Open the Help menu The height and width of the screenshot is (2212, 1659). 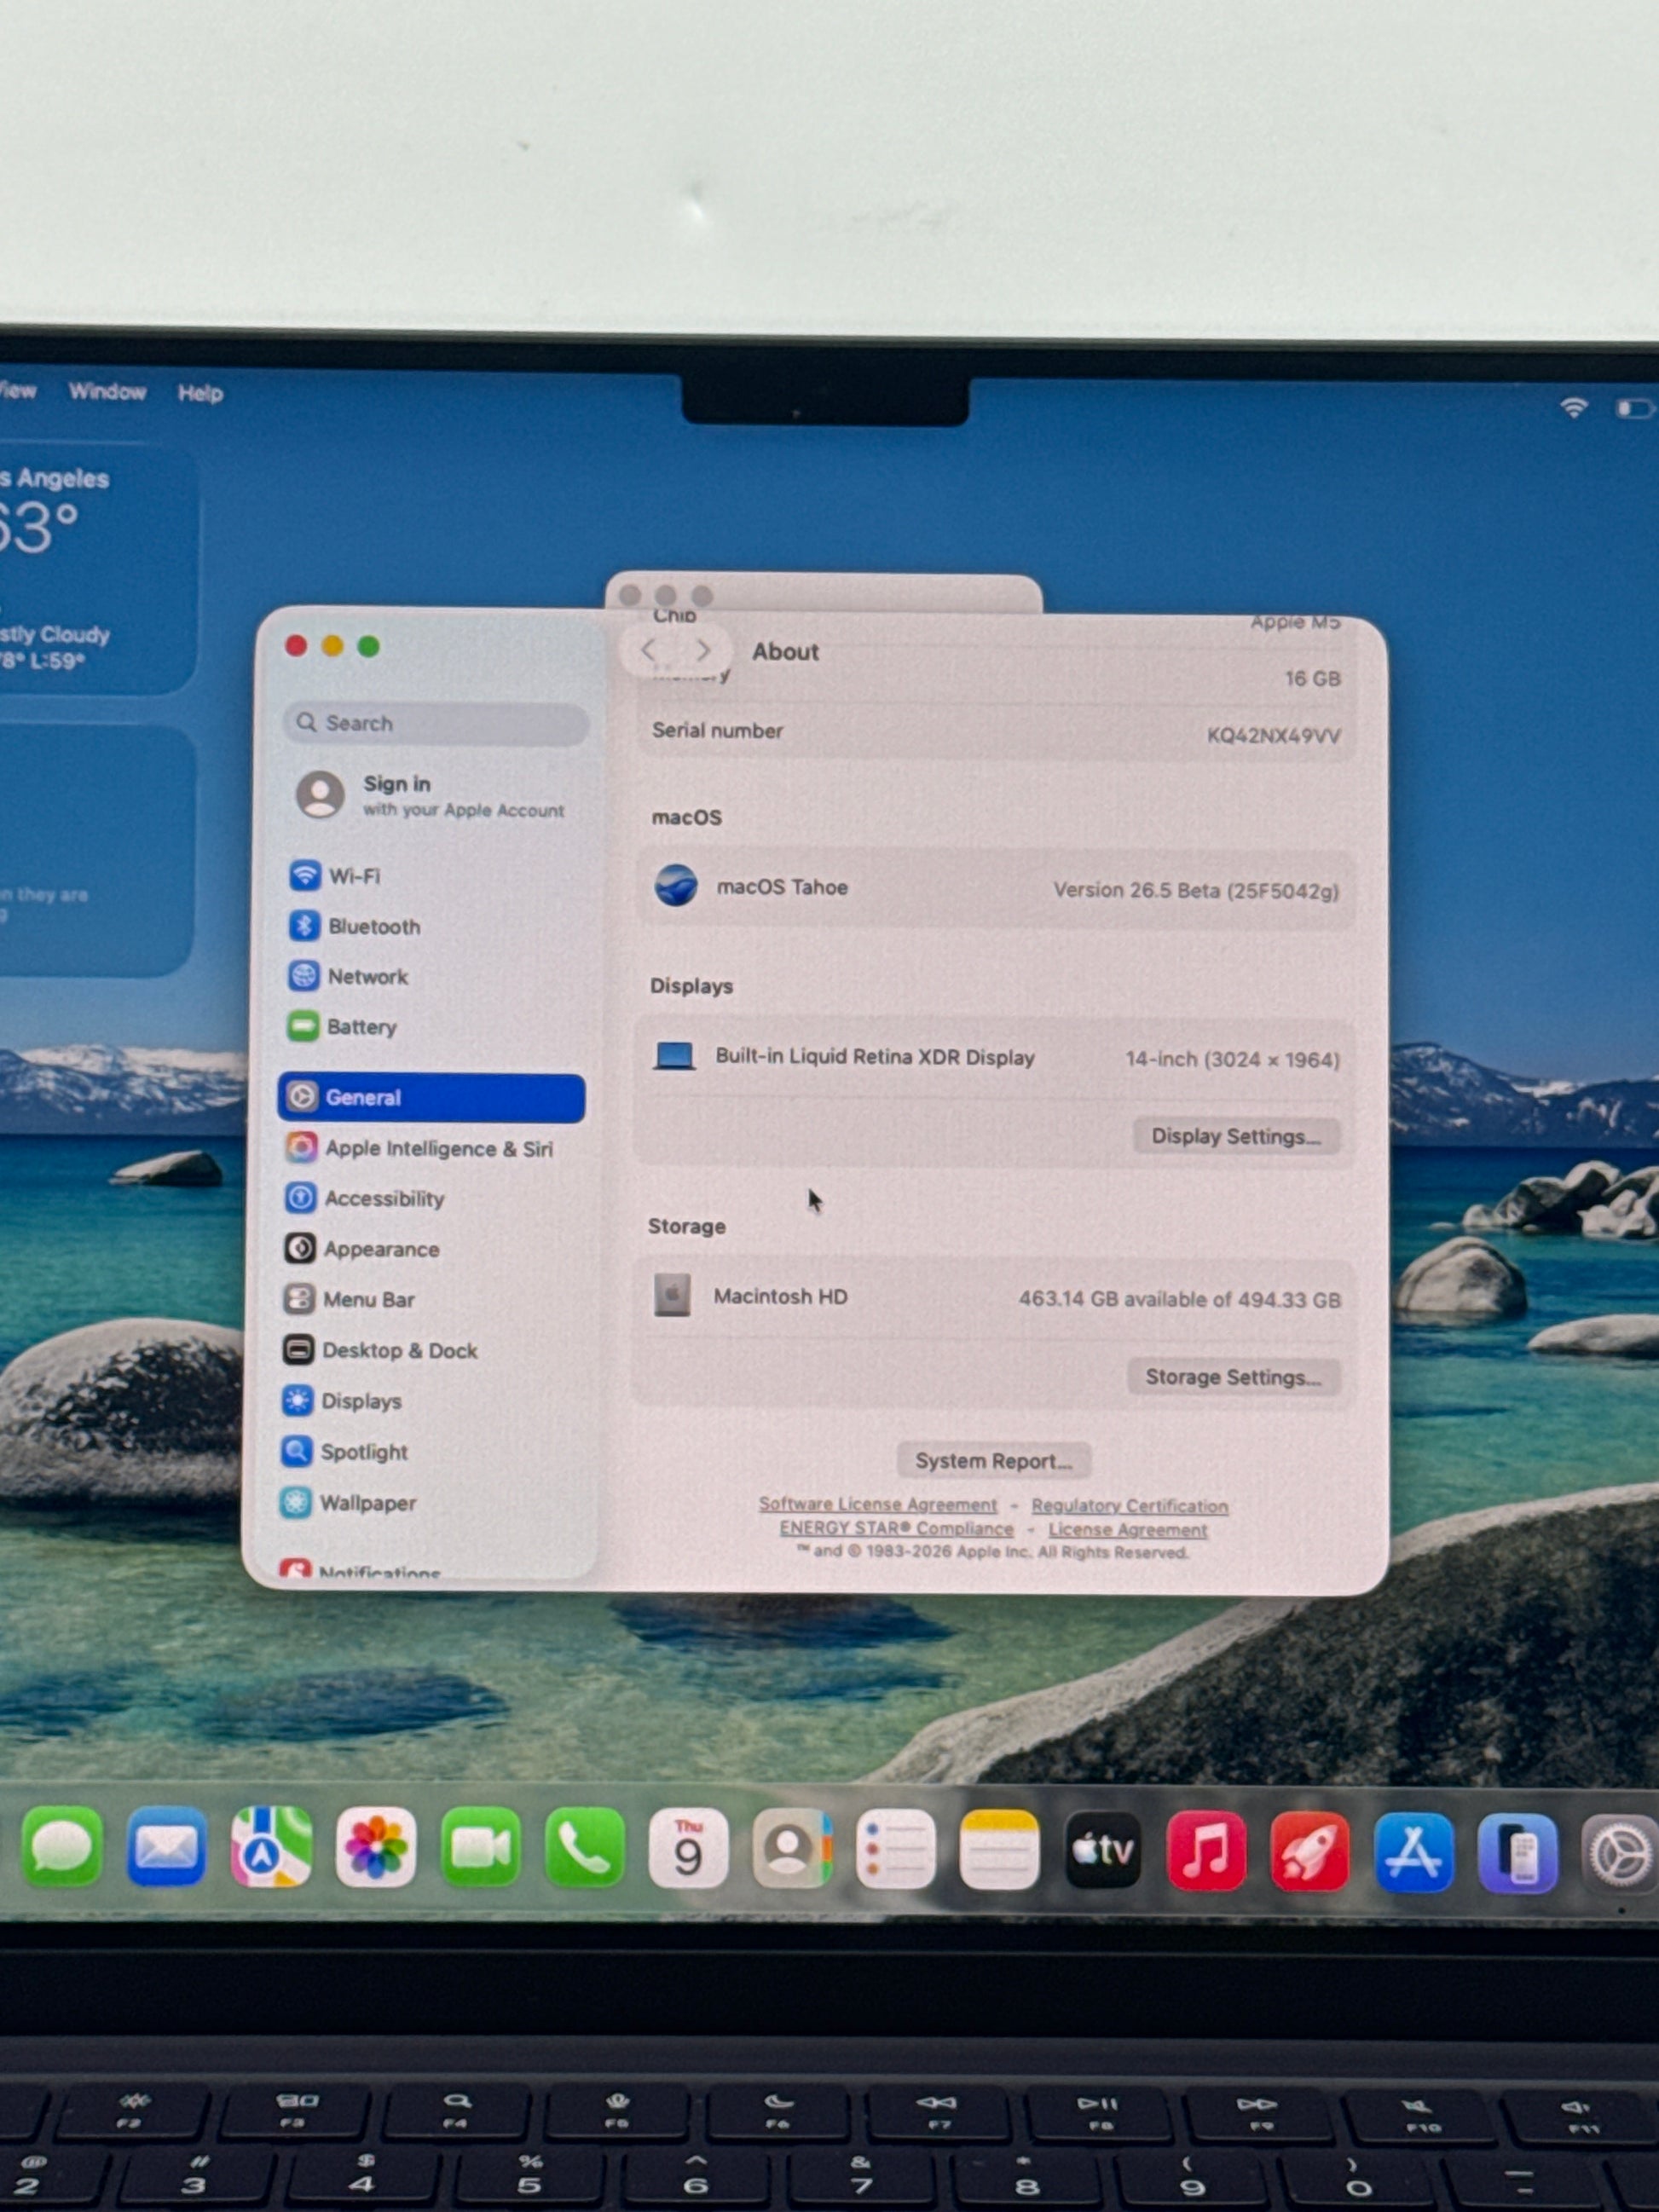click(200, 393)
